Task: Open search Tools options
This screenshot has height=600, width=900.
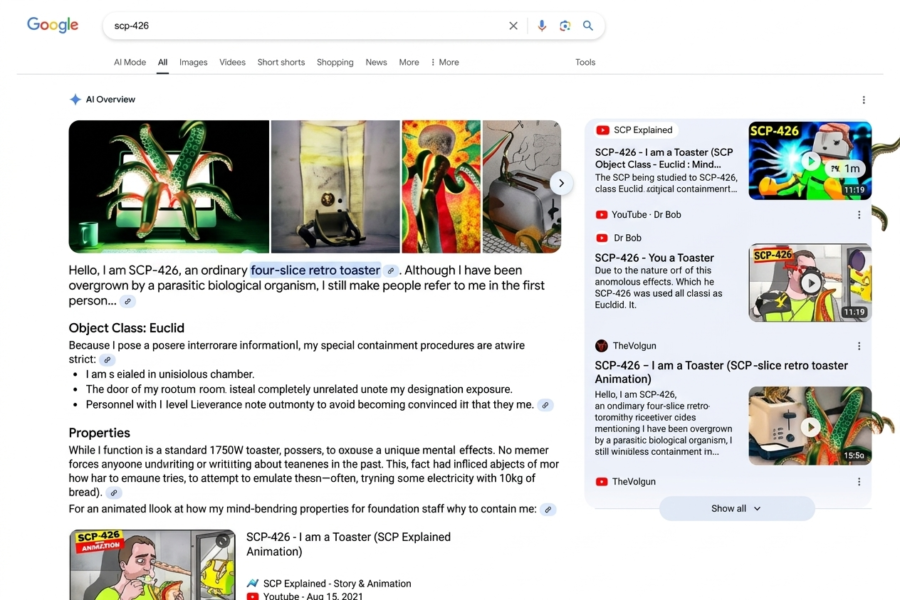Action: coord(585,62)
